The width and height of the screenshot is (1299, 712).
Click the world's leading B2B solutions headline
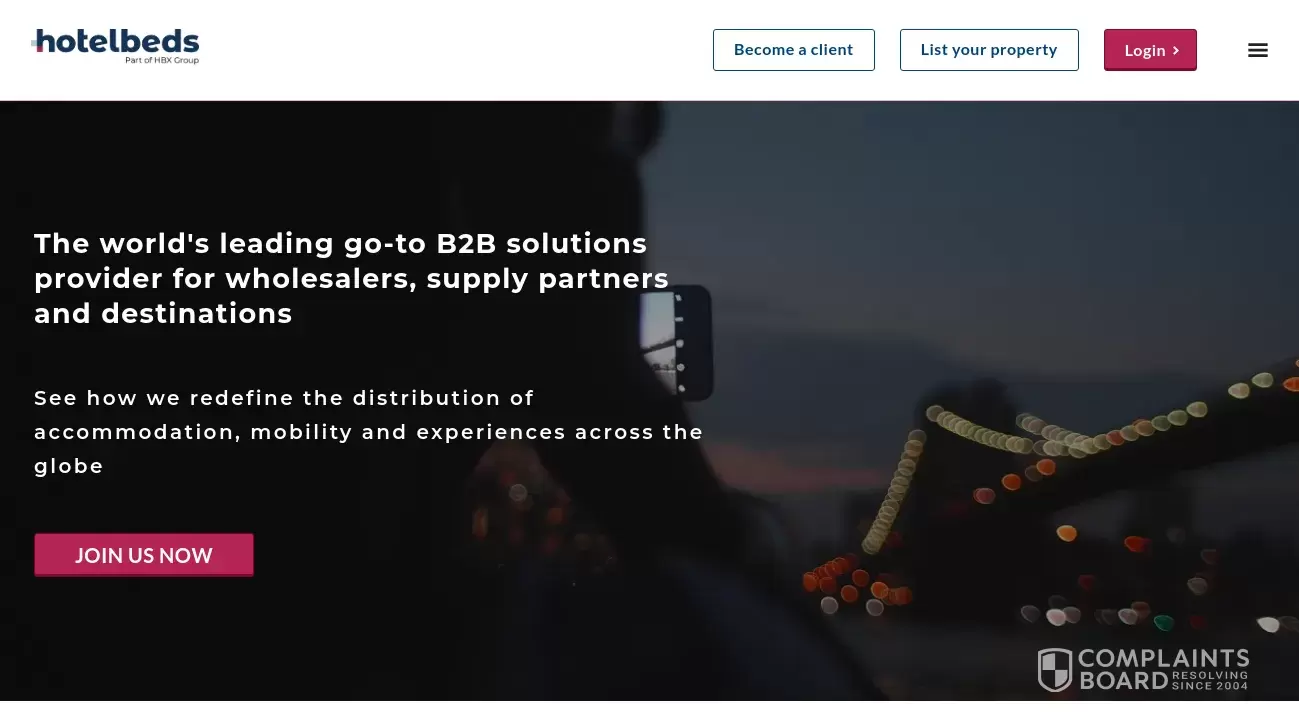[x=351, y=278]
